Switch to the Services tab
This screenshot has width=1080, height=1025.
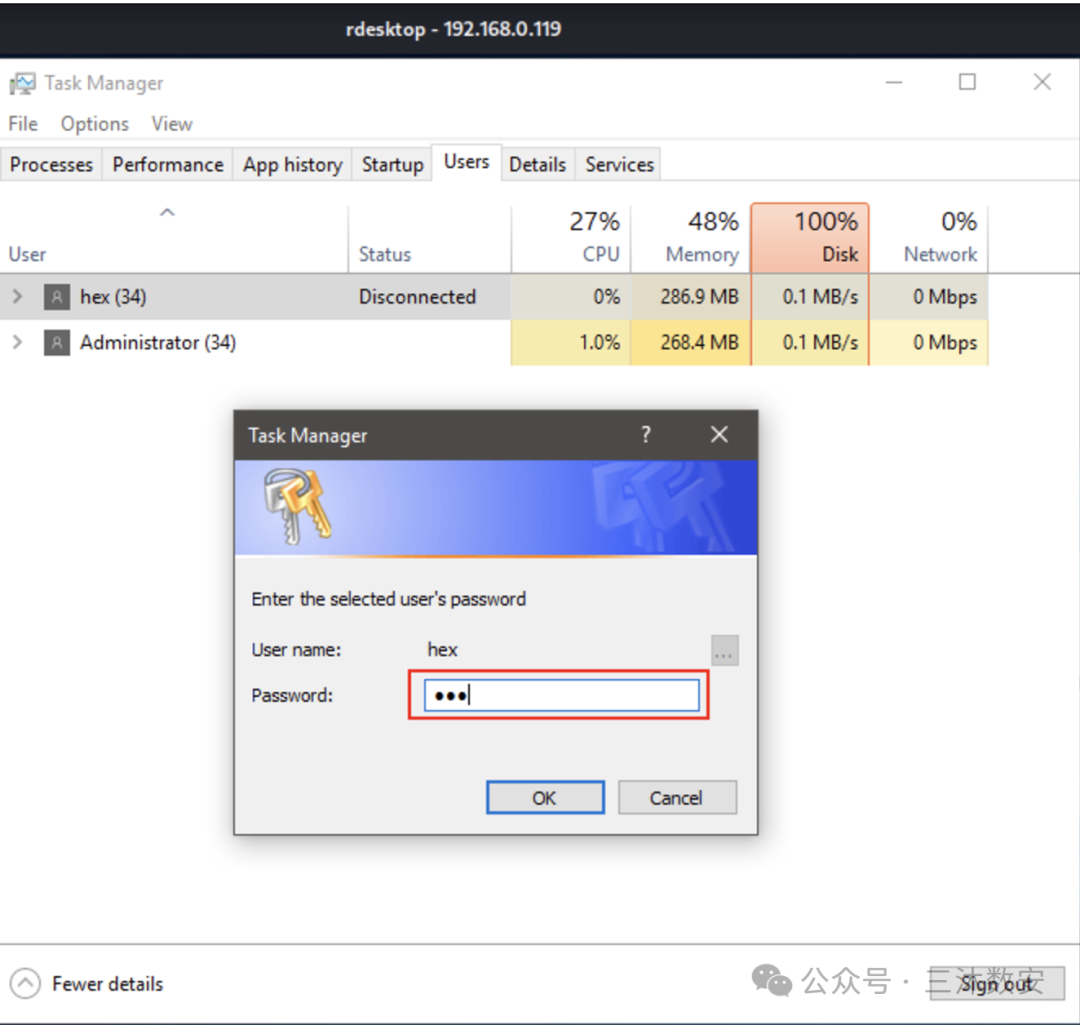click(x=619, y=165)
